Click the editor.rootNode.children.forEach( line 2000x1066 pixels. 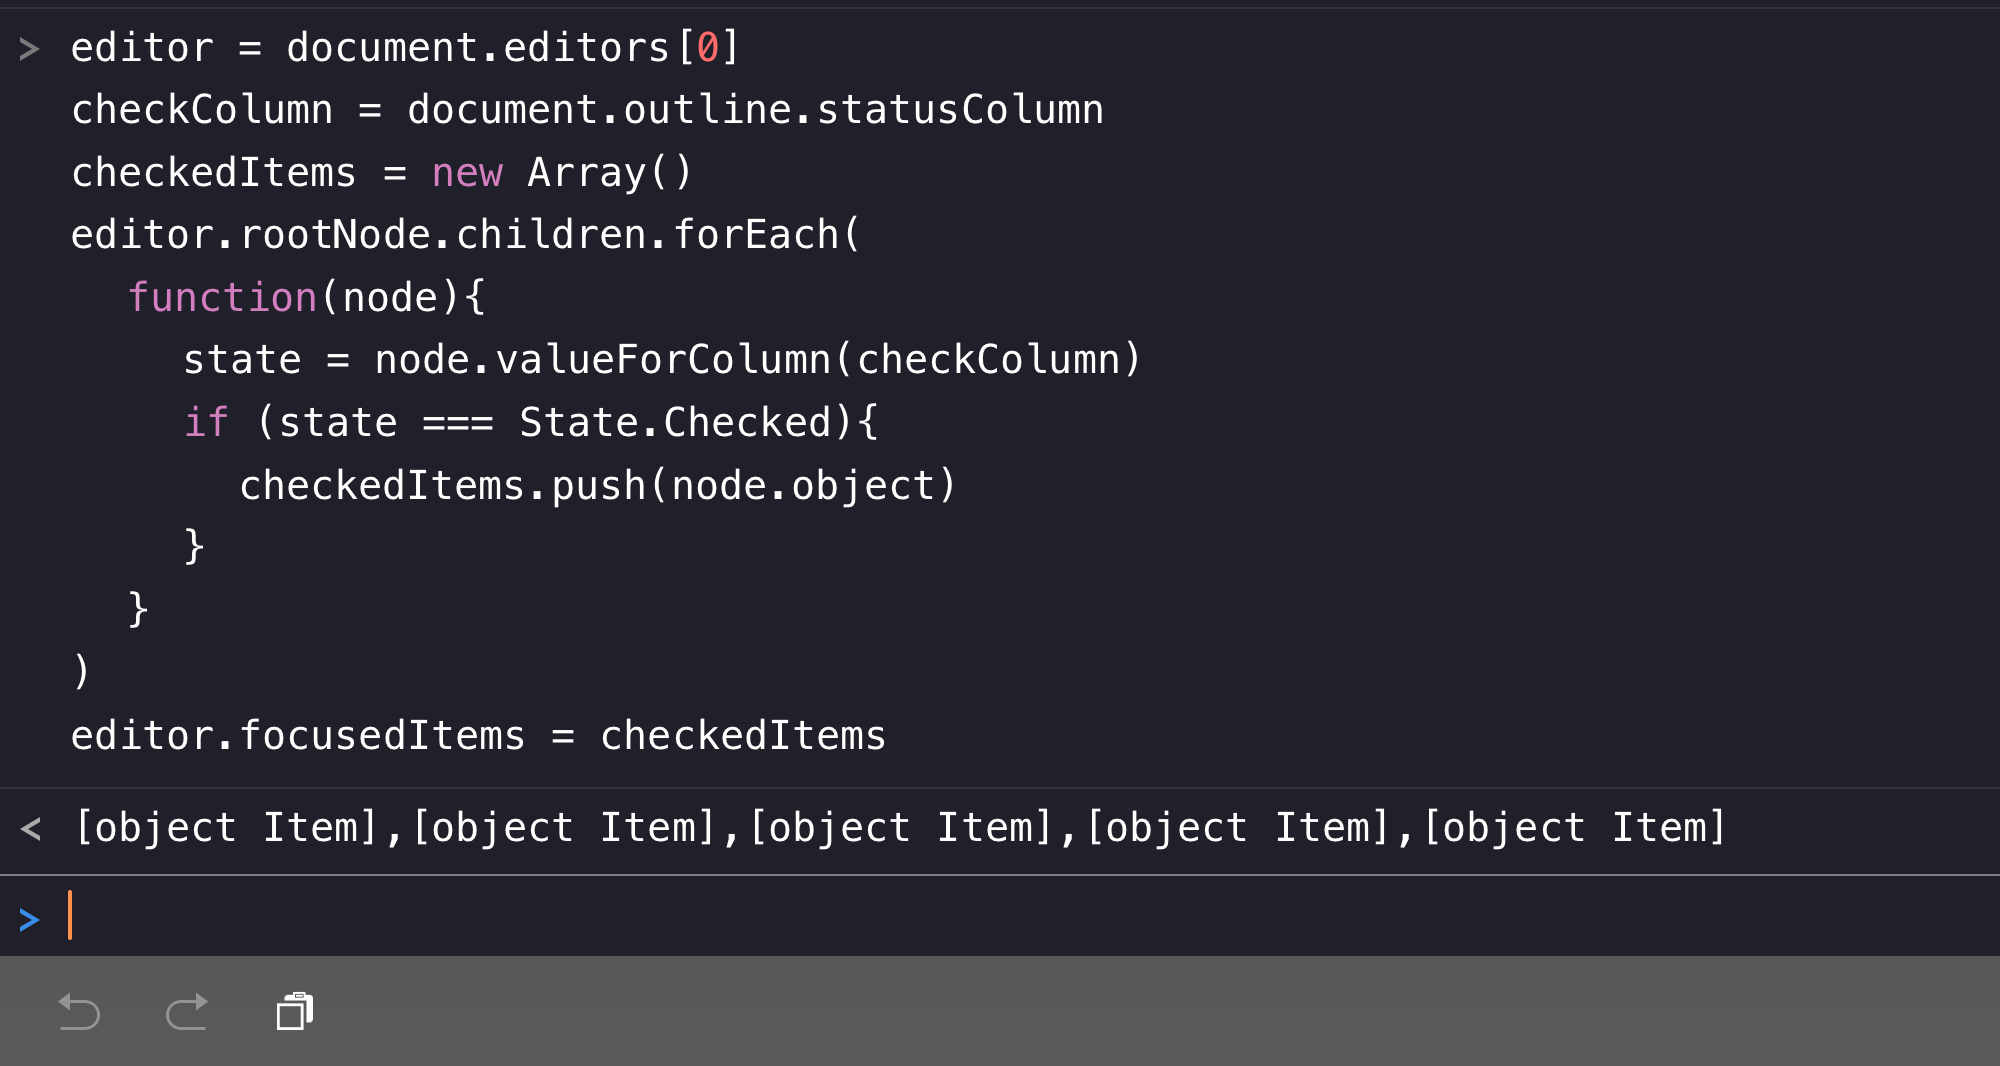(465, 235)
